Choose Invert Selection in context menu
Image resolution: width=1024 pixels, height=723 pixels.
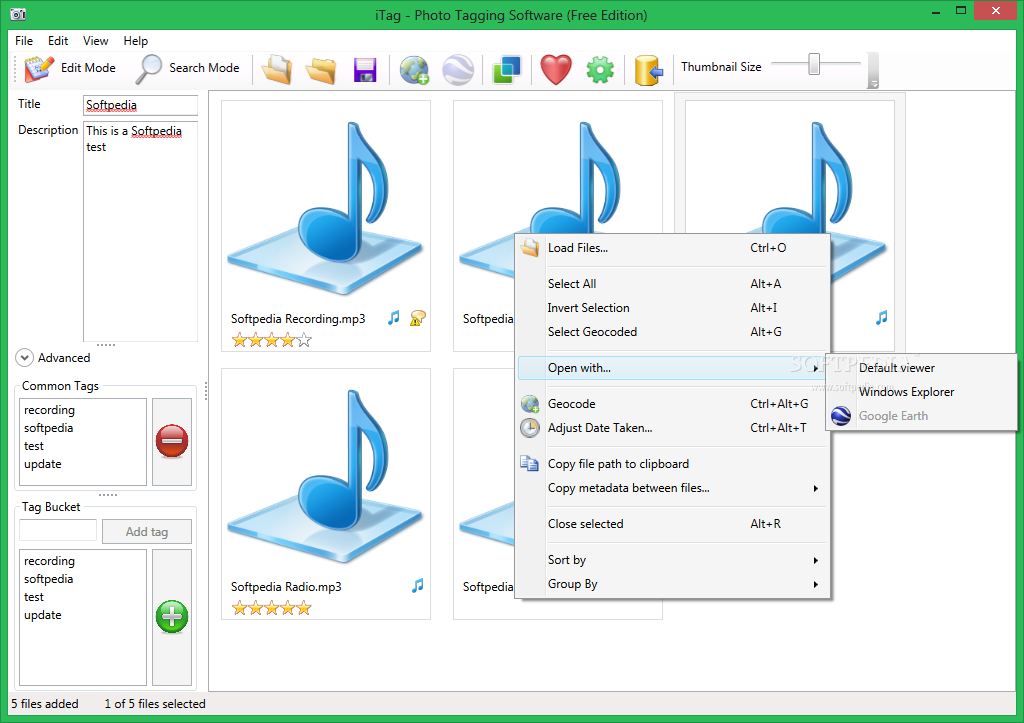673,308
